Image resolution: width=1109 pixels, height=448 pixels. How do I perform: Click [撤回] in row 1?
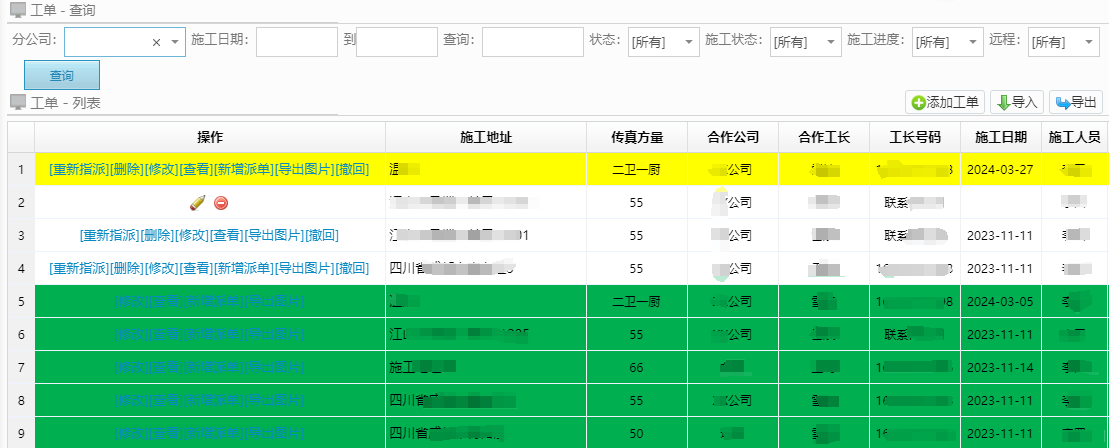click(352, 170)
